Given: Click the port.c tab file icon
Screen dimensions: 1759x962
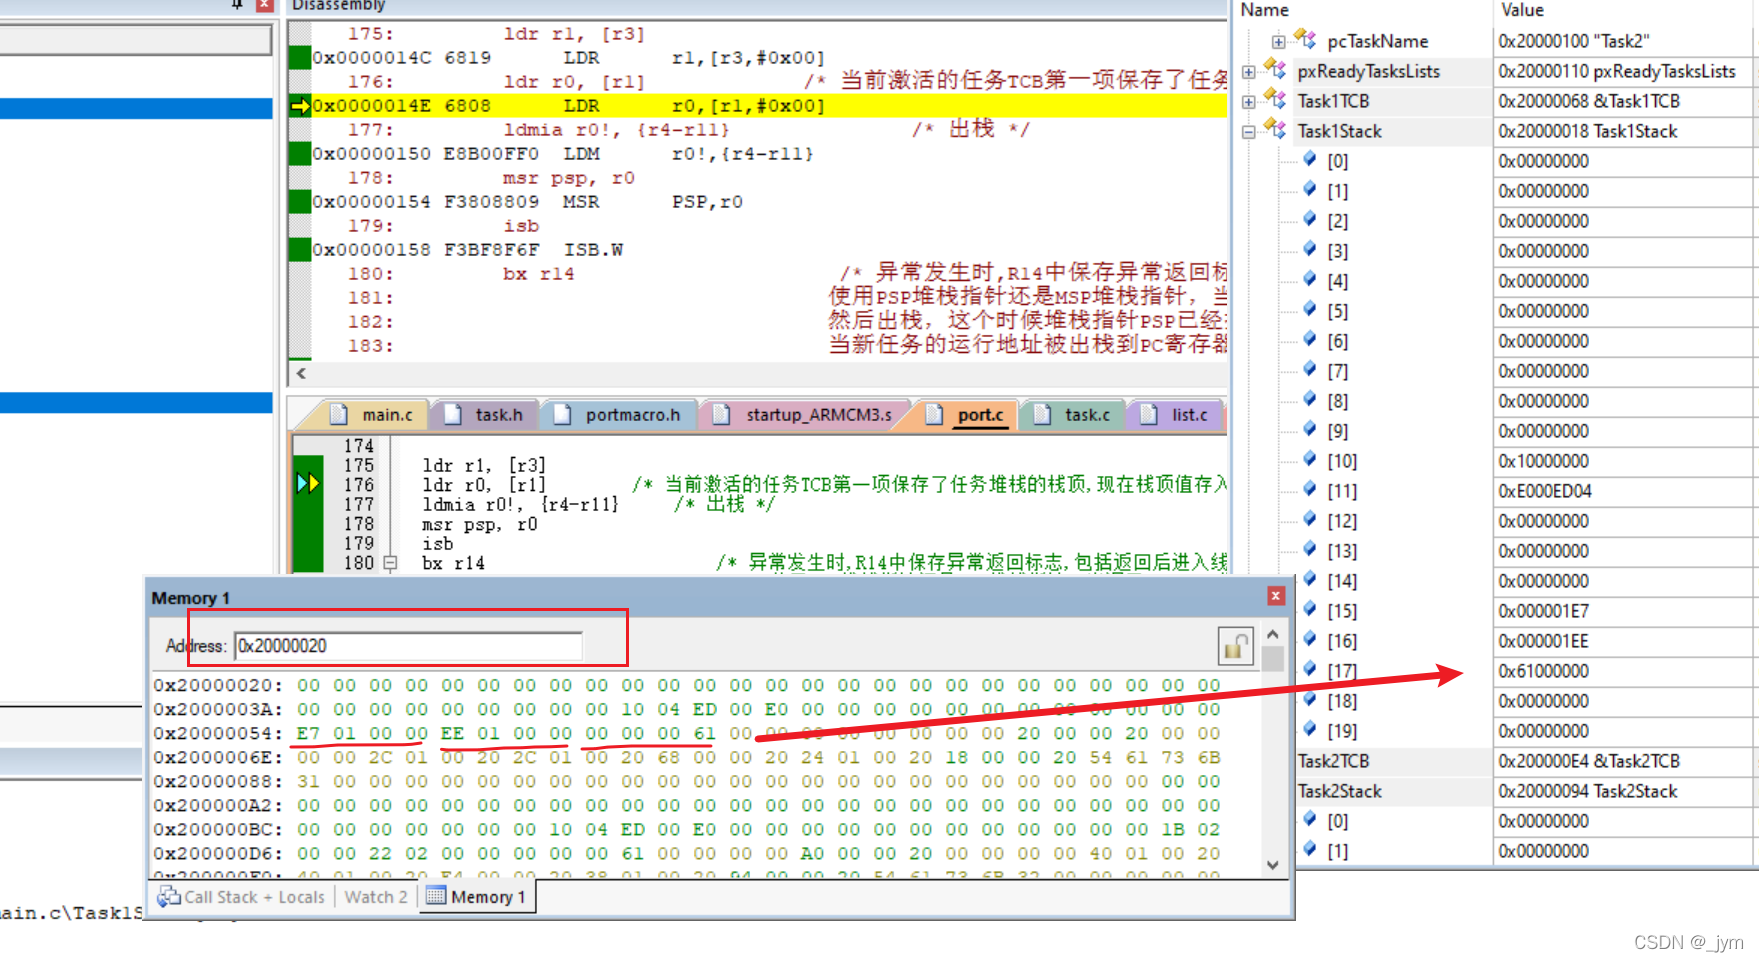Looking at the screenshot, I should (x=934, y=414).
